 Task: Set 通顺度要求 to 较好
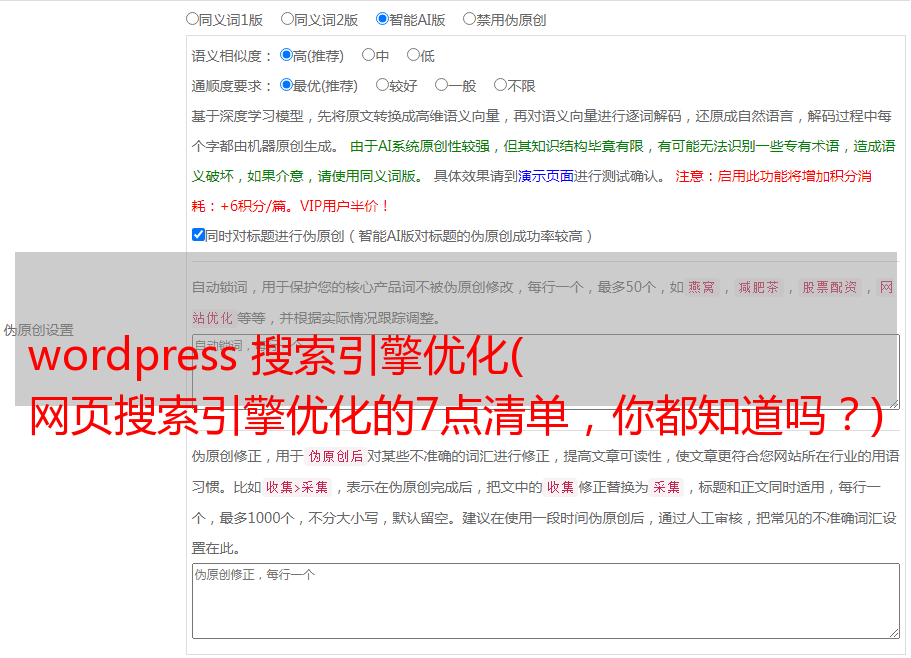pyautogui.click(x=382, y=85)
